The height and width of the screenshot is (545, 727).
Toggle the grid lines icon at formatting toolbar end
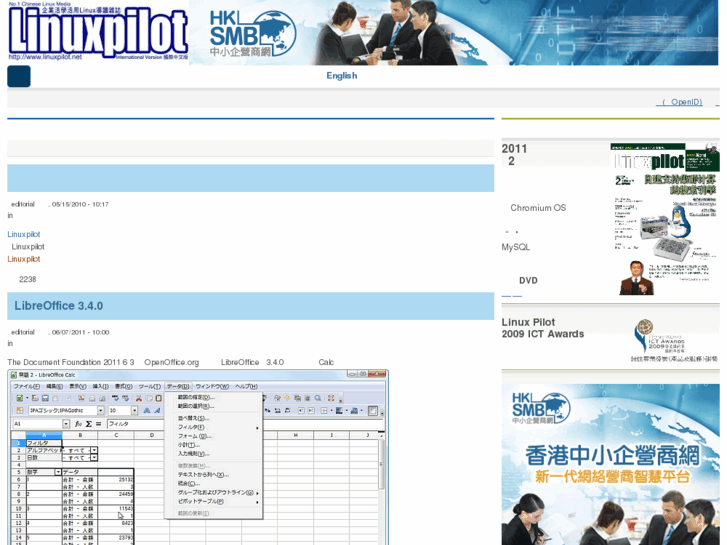click(x=373, y=410)
